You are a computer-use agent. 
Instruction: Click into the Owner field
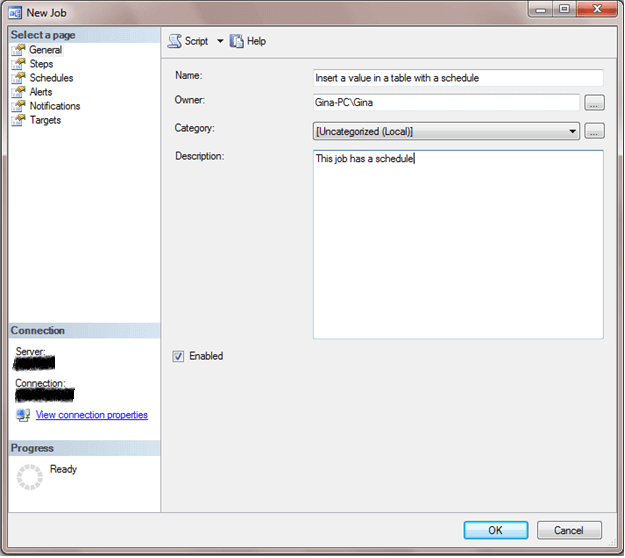pyautogui.click(x=446, y=102)
